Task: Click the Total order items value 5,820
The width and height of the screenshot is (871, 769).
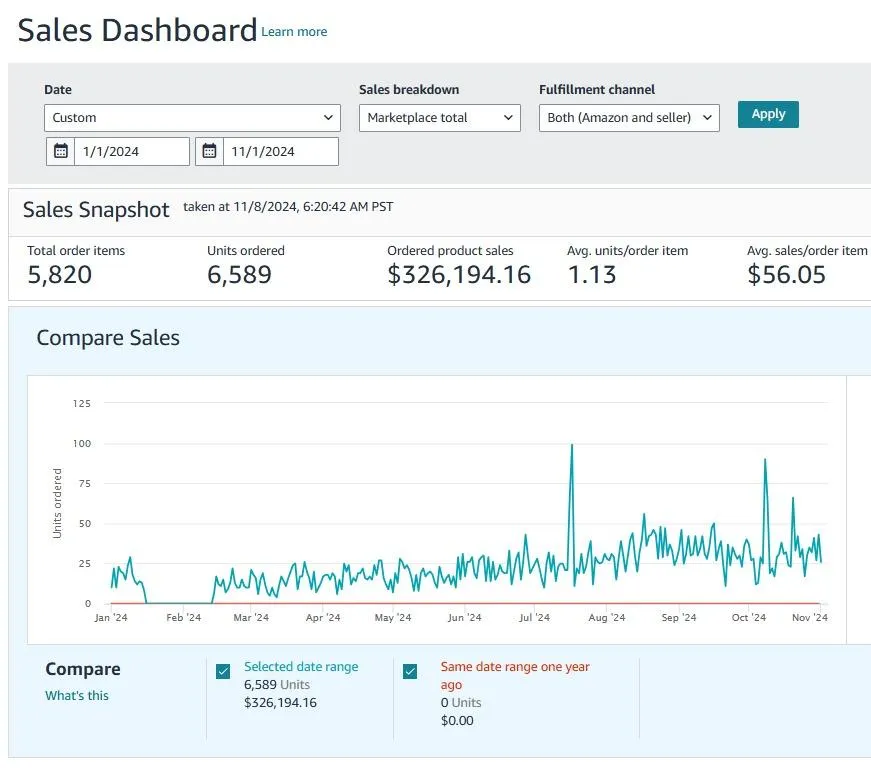Action: click(59, 275)
